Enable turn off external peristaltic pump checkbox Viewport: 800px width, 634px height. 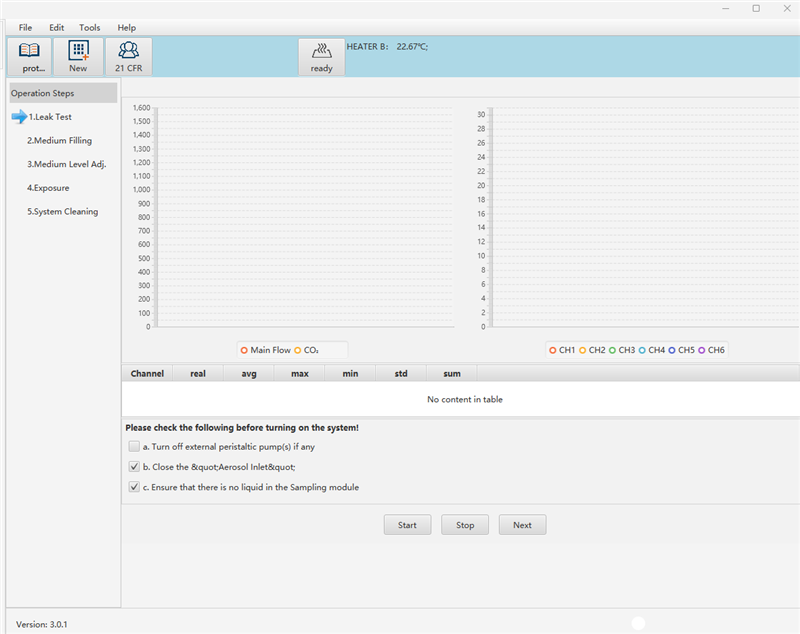click(134, 447)
